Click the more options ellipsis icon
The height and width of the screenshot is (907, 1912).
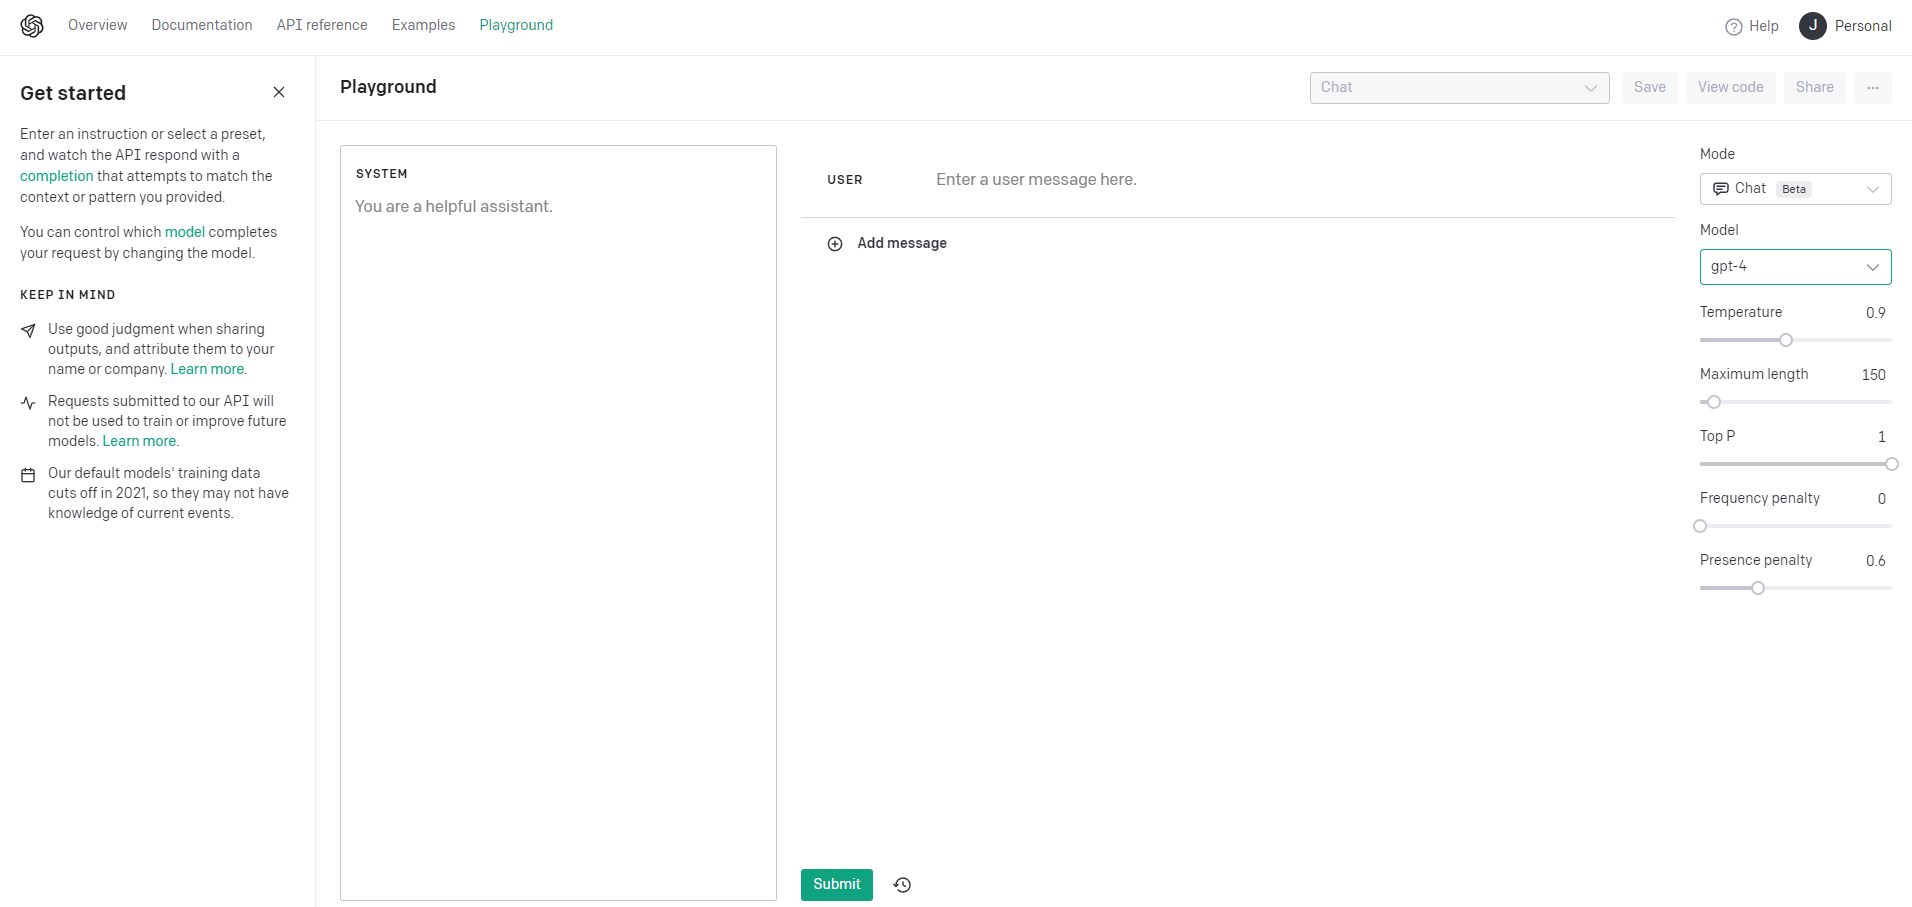1874,87
